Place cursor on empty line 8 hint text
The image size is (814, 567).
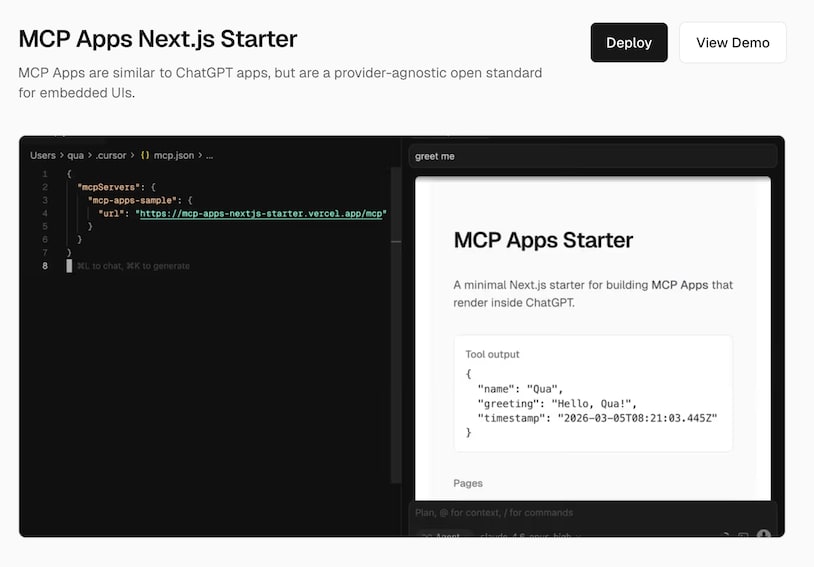pyautogui.click(x=133, y=266)
